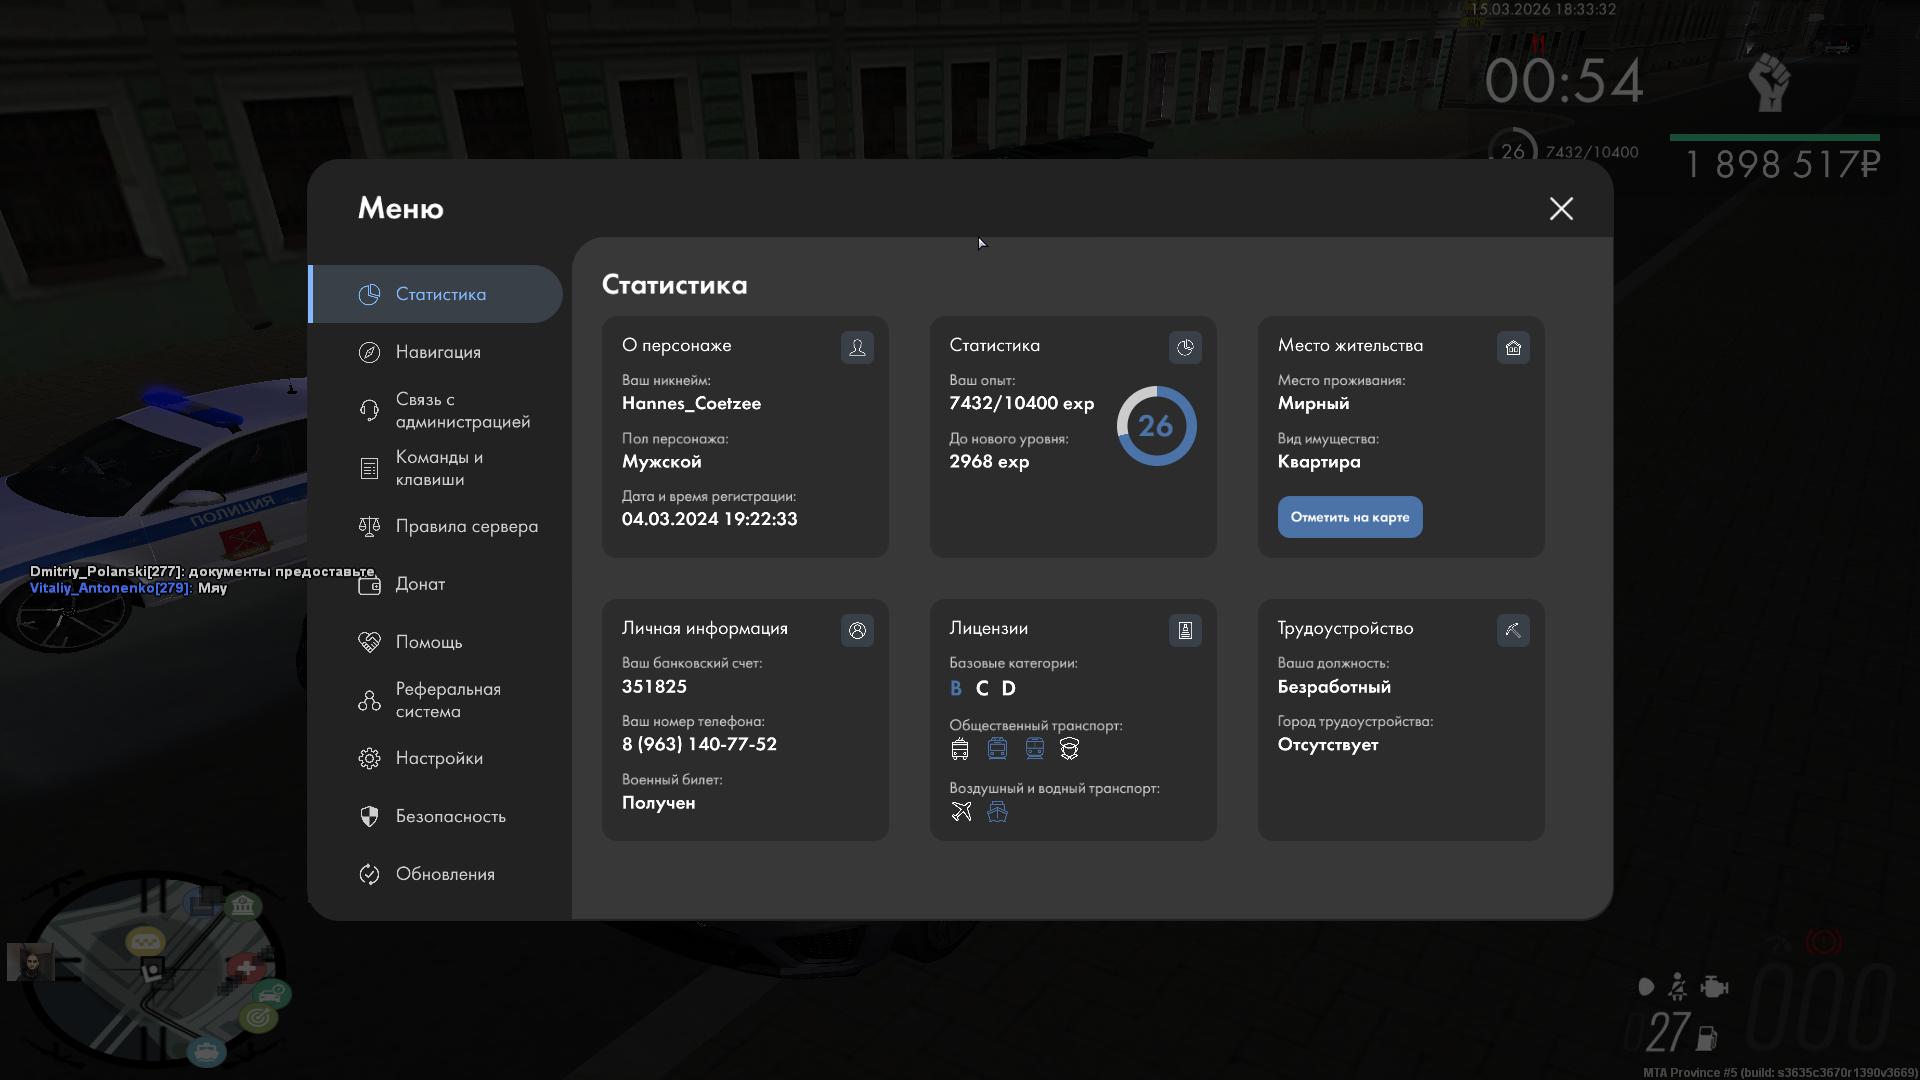Open the Настройки menu item
Image resolution: width=1920 pixels, height=1080 pixels.
[439, 758]
